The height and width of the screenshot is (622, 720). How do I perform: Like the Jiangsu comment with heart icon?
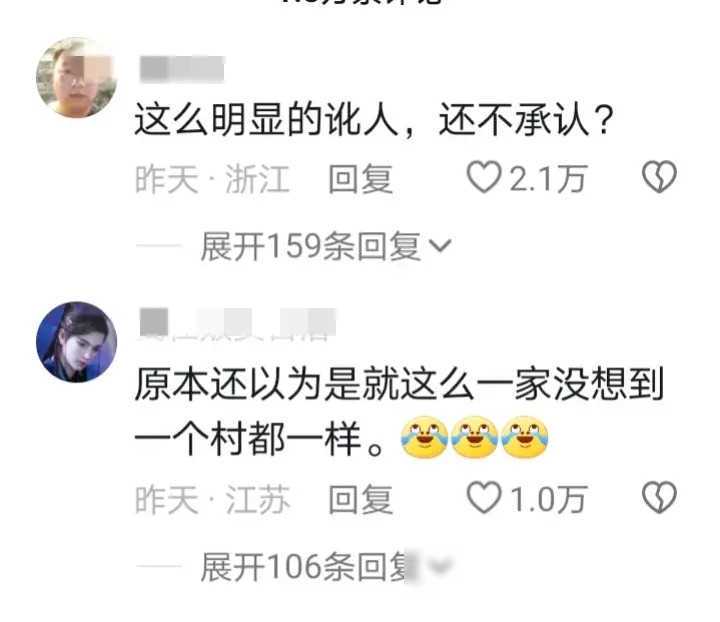(484, 498)
